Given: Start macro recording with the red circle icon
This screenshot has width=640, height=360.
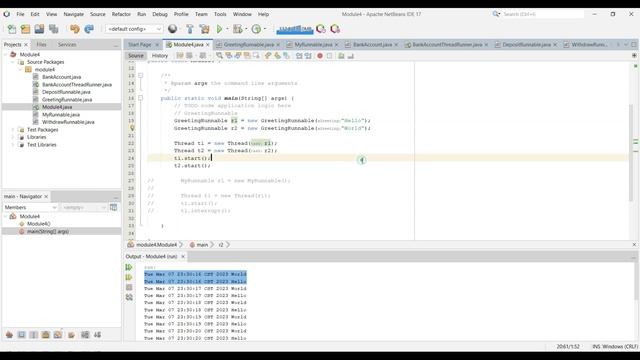Looking at the screenshot, I should (x=320, y=56).
